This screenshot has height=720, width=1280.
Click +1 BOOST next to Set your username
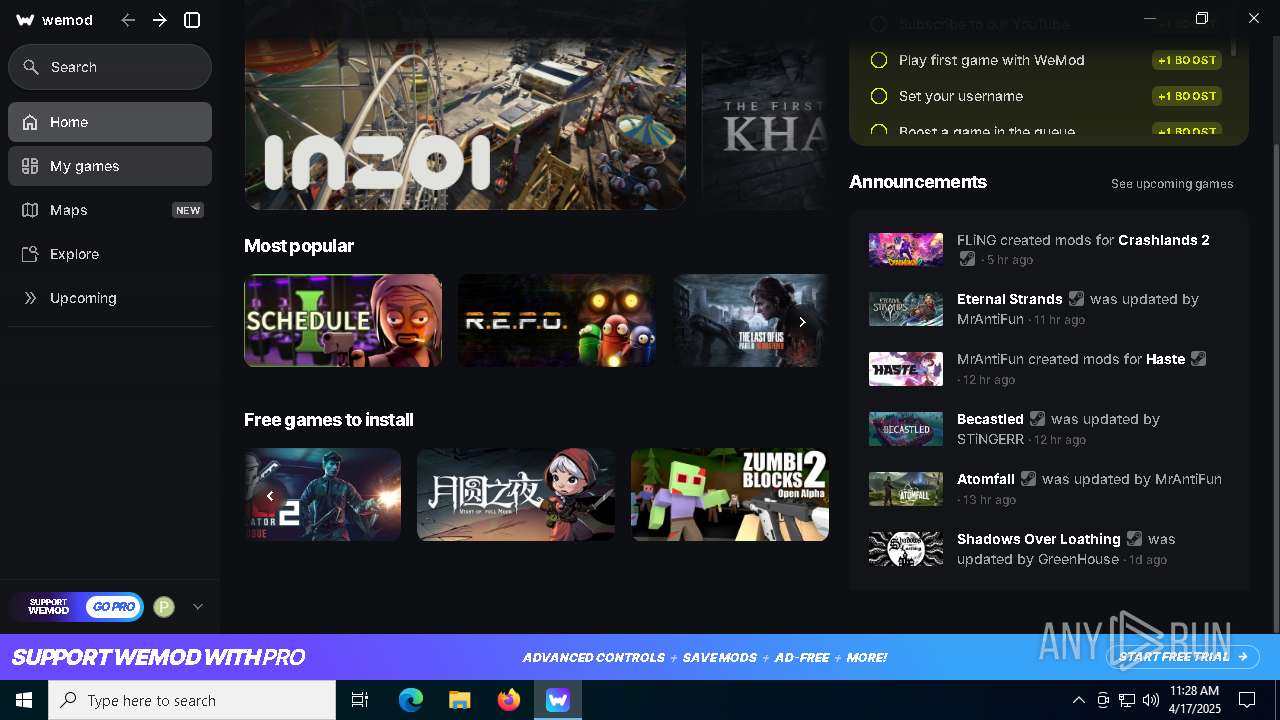1187,96
